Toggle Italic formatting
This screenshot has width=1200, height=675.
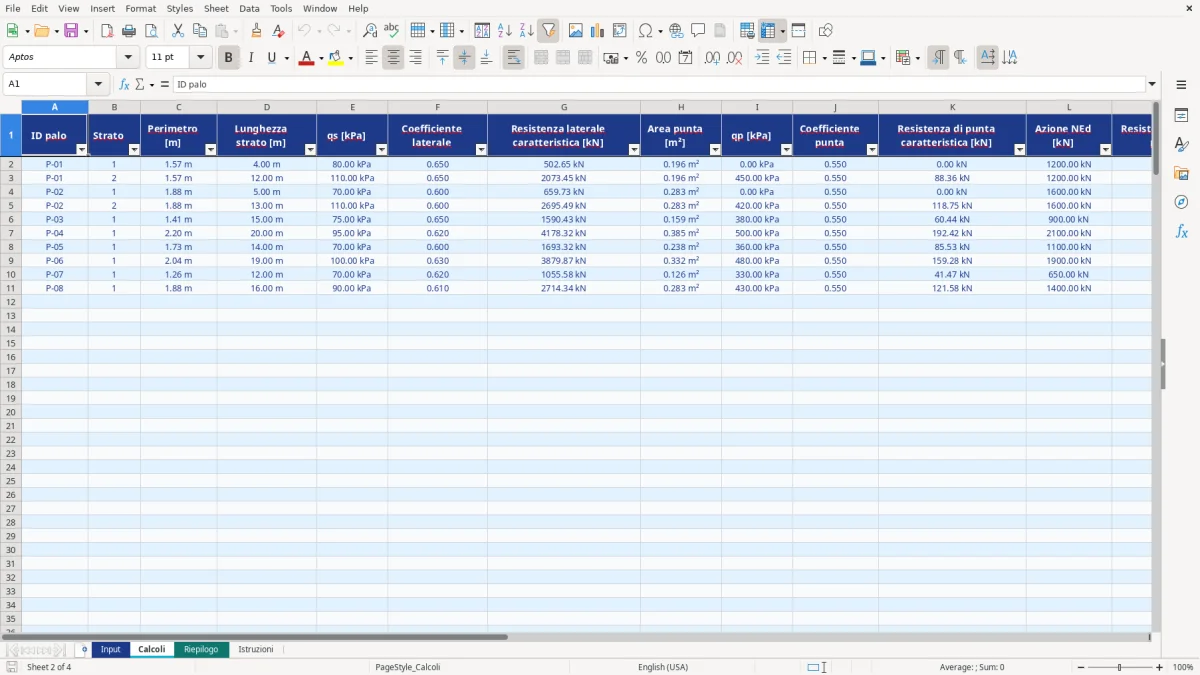(x=250, y=58)
